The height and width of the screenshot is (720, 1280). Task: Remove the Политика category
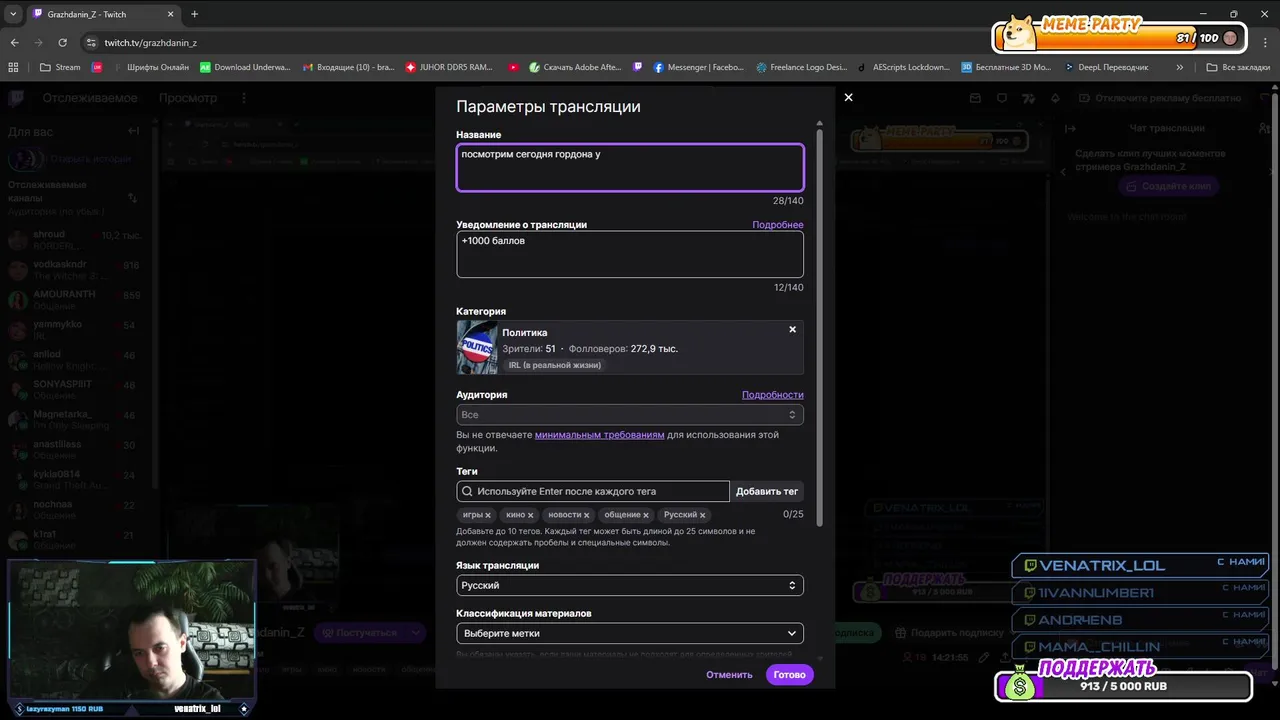[x=792, y=329]
